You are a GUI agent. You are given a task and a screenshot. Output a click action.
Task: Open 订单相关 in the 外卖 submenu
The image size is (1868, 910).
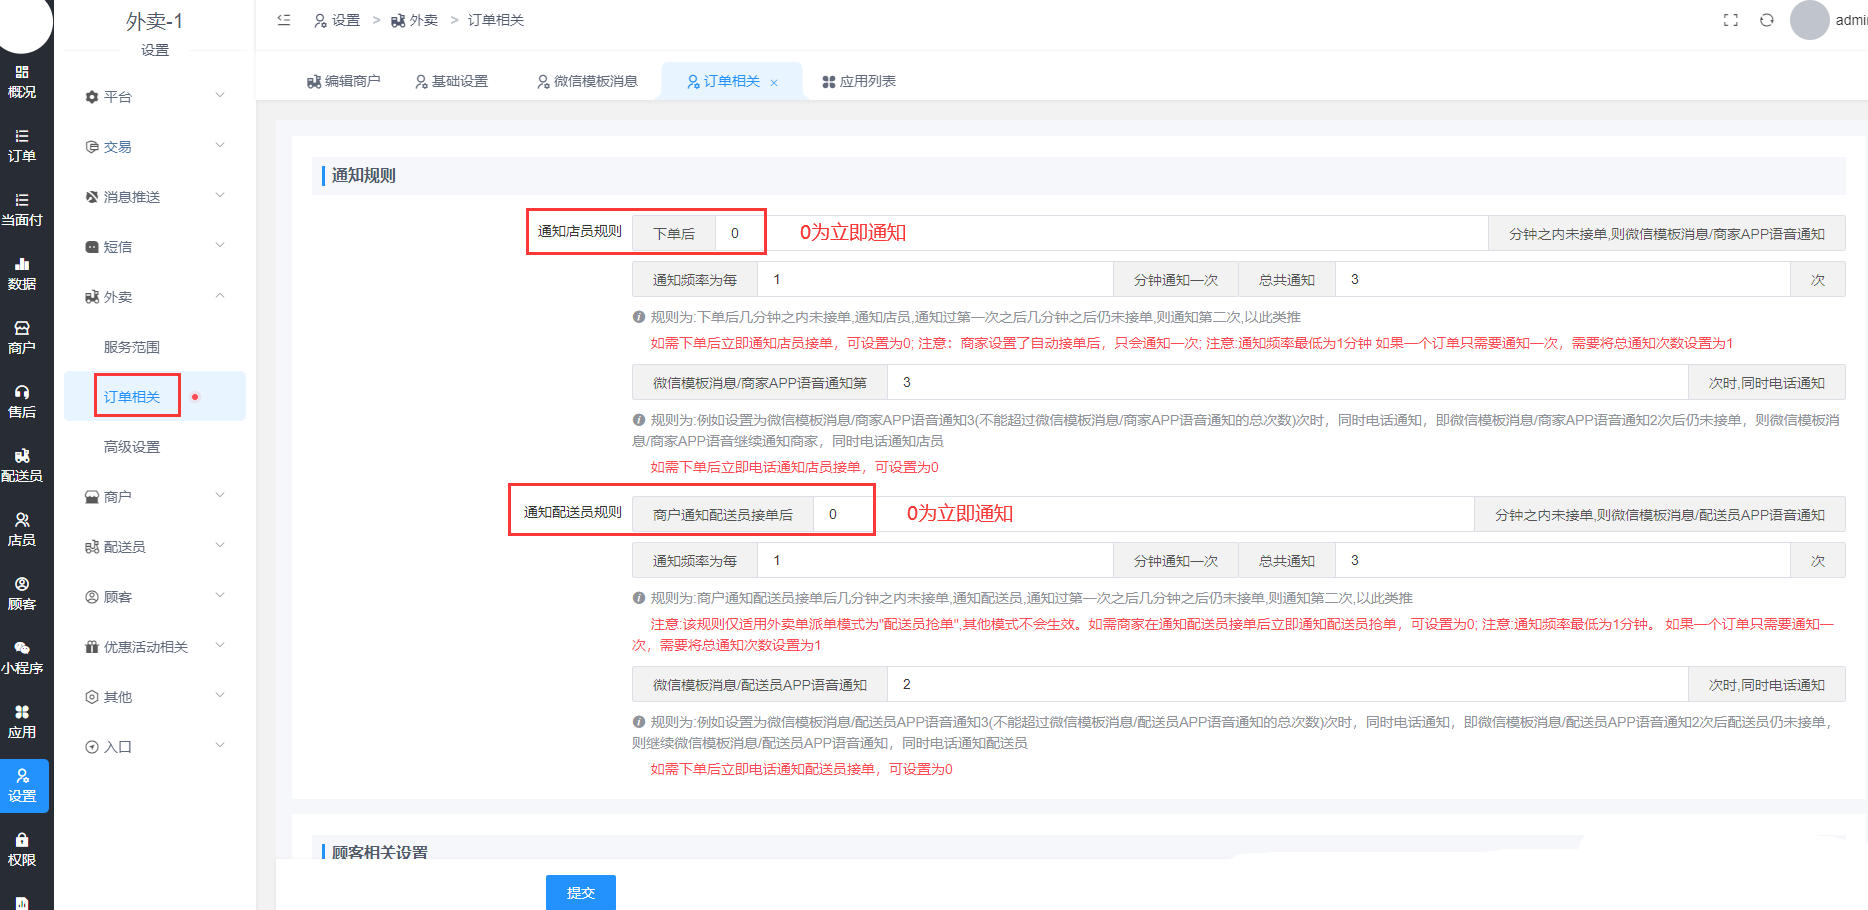(155, 397)
